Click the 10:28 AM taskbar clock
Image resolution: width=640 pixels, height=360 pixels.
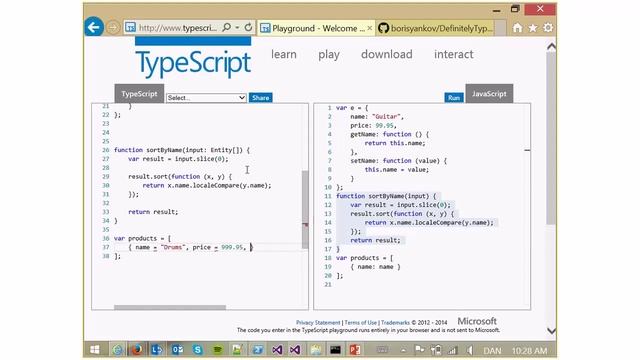click(x=529, y=351)
